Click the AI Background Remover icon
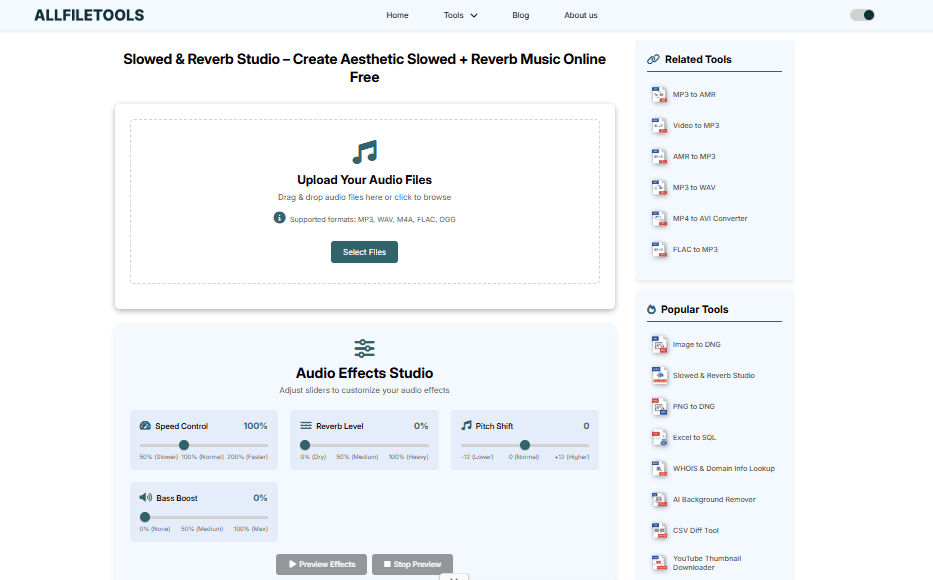This screenshot has width=933, height=580. pos(659,500)
